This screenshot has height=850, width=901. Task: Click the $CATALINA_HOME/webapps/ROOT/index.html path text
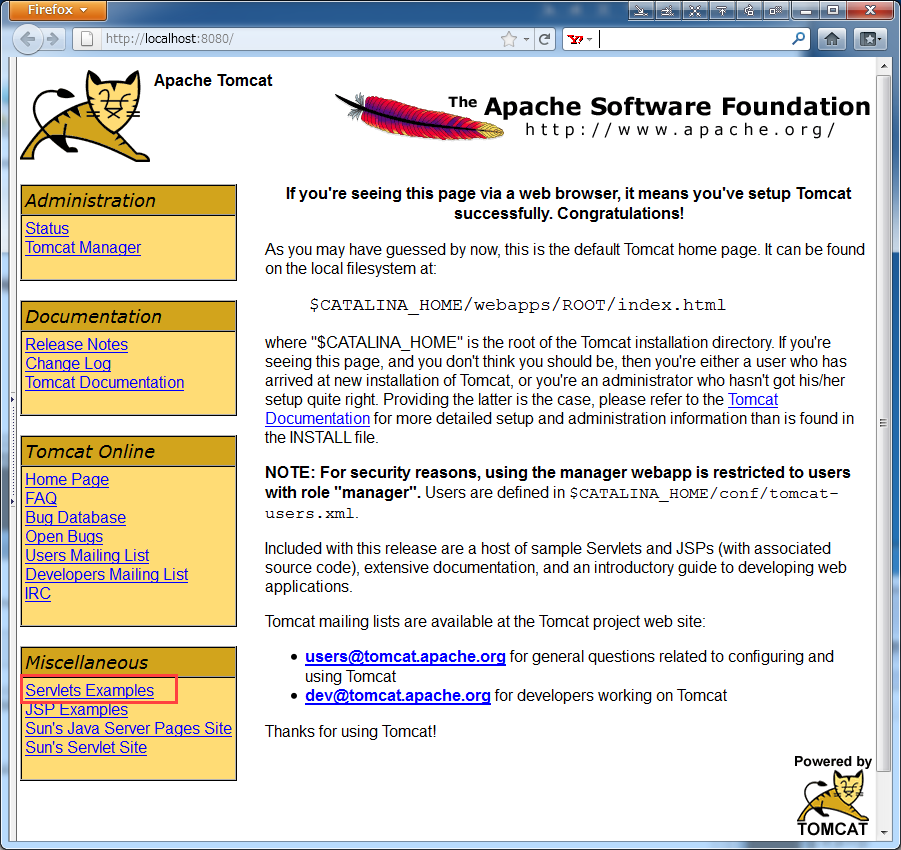517,305
